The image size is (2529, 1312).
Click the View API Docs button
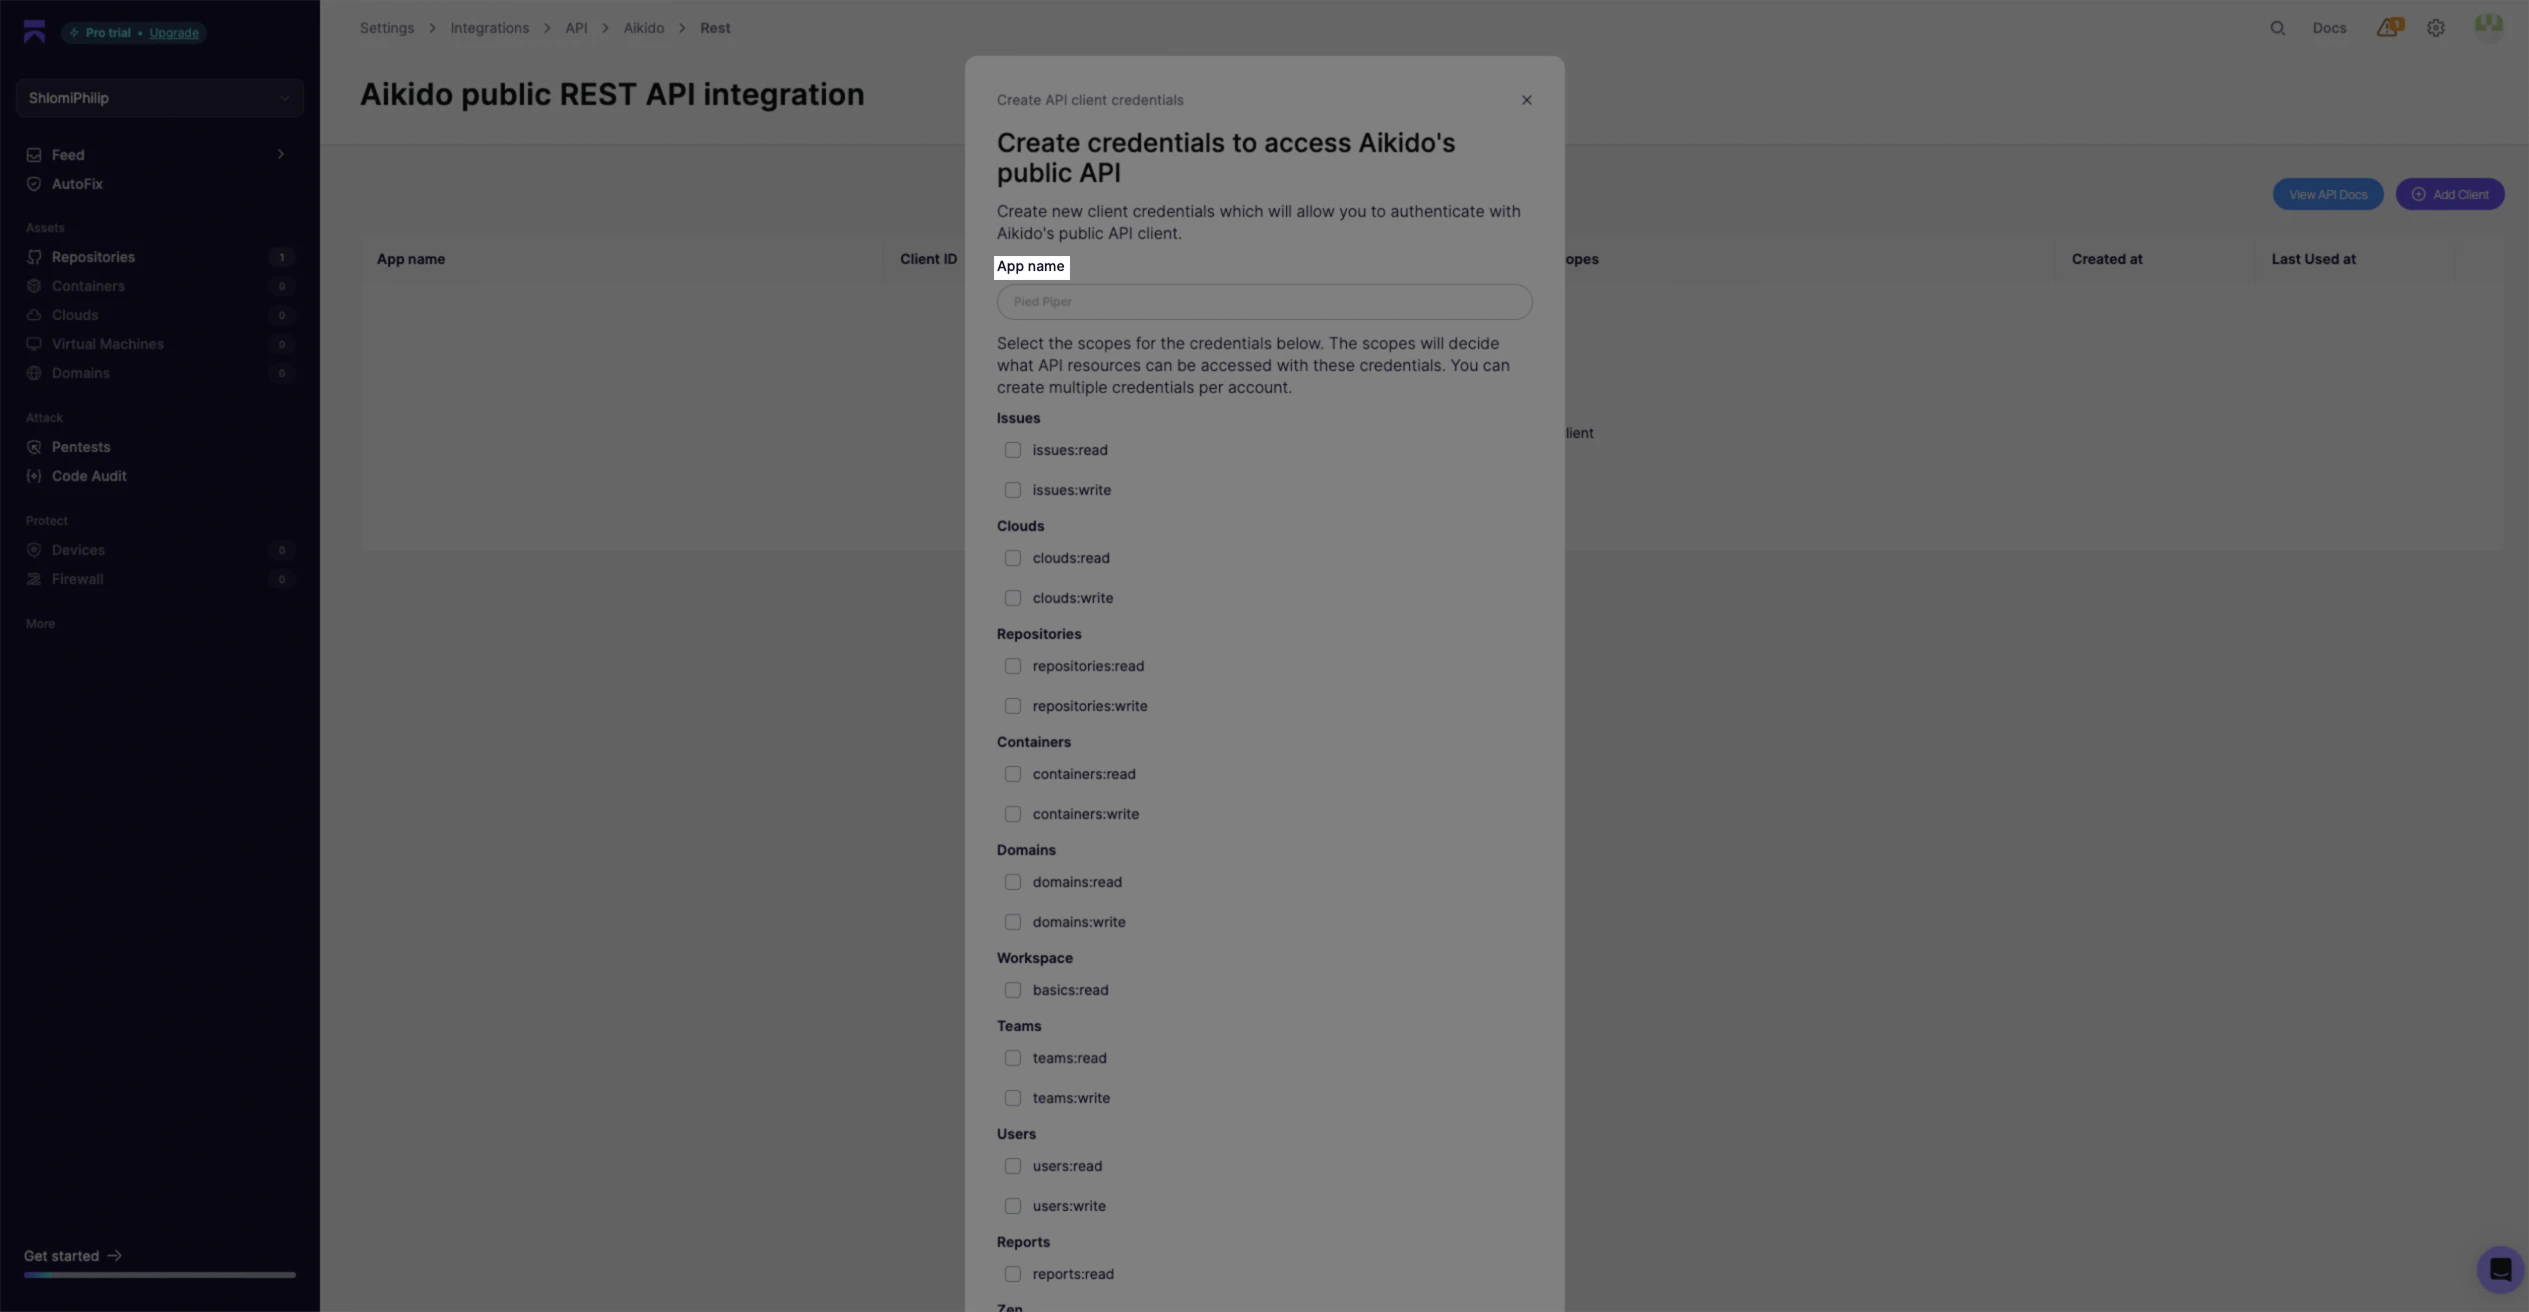2327,195
